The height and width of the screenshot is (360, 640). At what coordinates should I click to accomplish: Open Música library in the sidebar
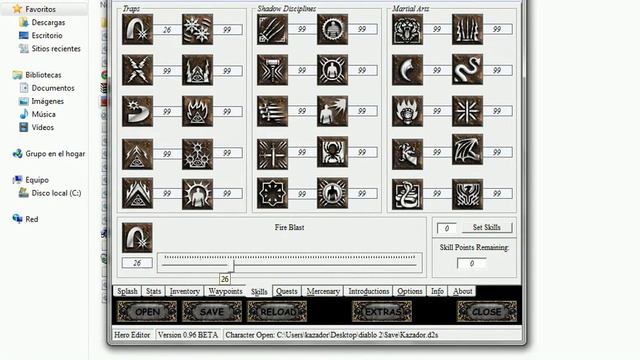pyautogui.click(x=43, y=114)
